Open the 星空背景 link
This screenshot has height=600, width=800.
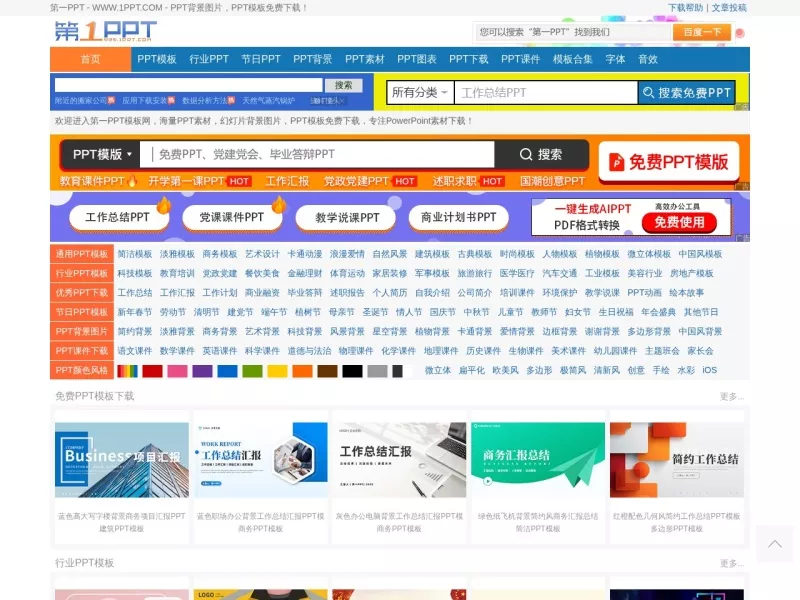coord(389,332)
